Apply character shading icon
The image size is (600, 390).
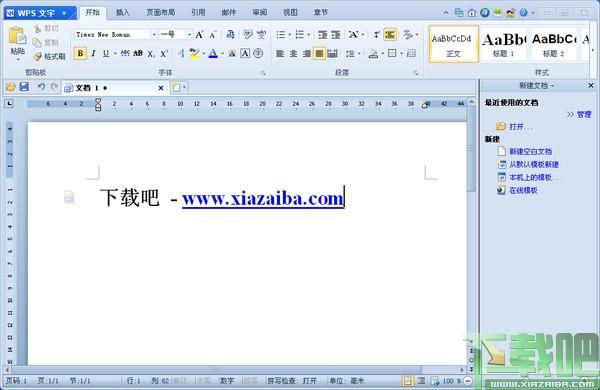click(232, 54)
